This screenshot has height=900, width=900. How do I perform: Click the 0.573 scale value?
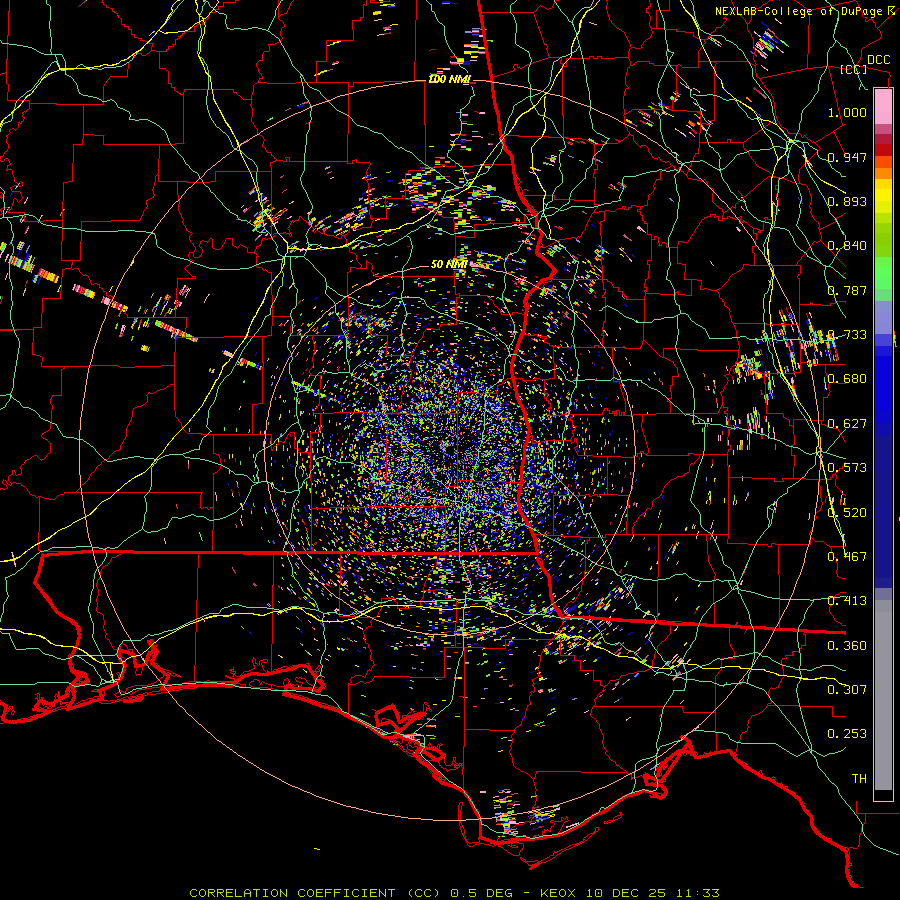847,468
